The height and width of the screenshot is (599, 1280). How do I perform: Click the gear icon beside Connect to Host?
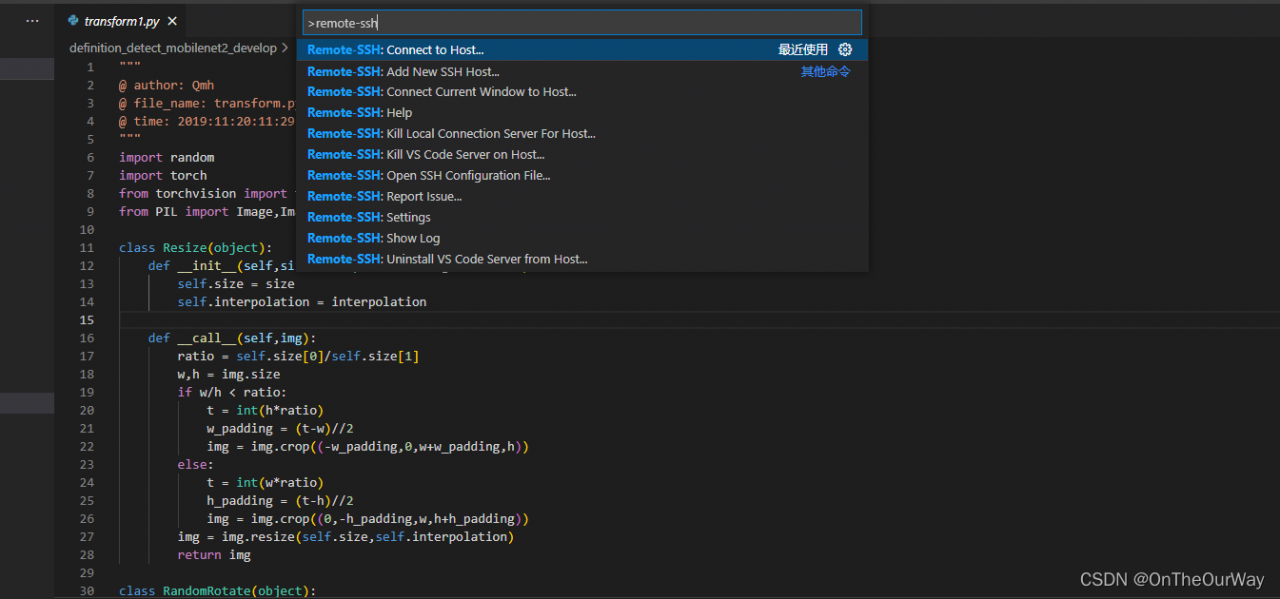(845, 50)
